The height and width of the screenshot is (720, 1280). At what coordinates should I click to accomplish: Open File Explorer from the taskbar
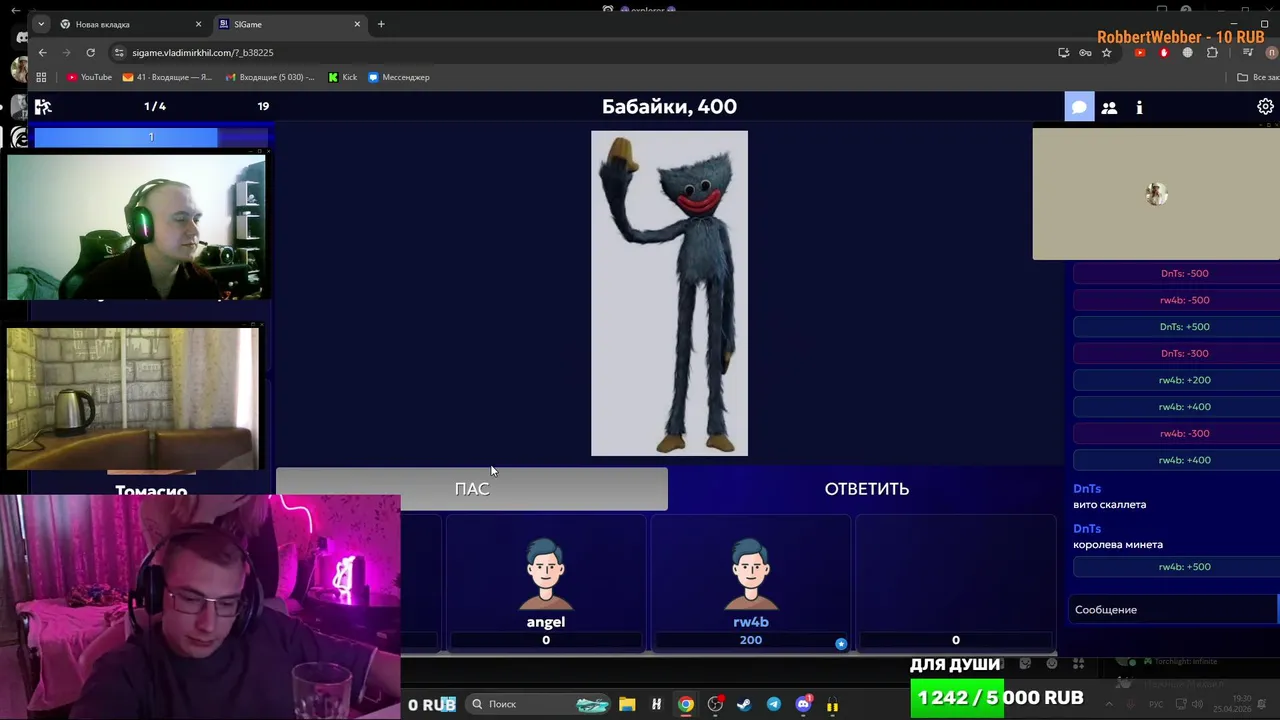pyautogui.click(x=627, y=704)
